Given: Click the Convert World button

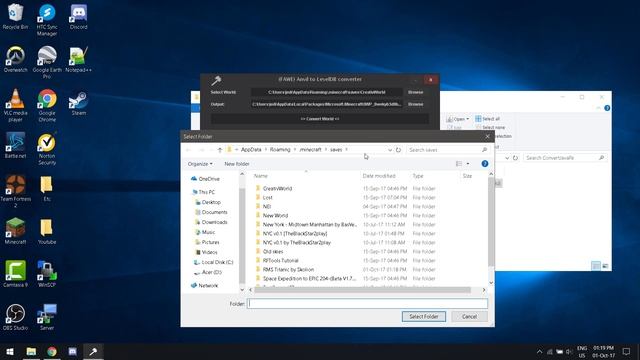Looking at the screenshot, I should point(320,119).
